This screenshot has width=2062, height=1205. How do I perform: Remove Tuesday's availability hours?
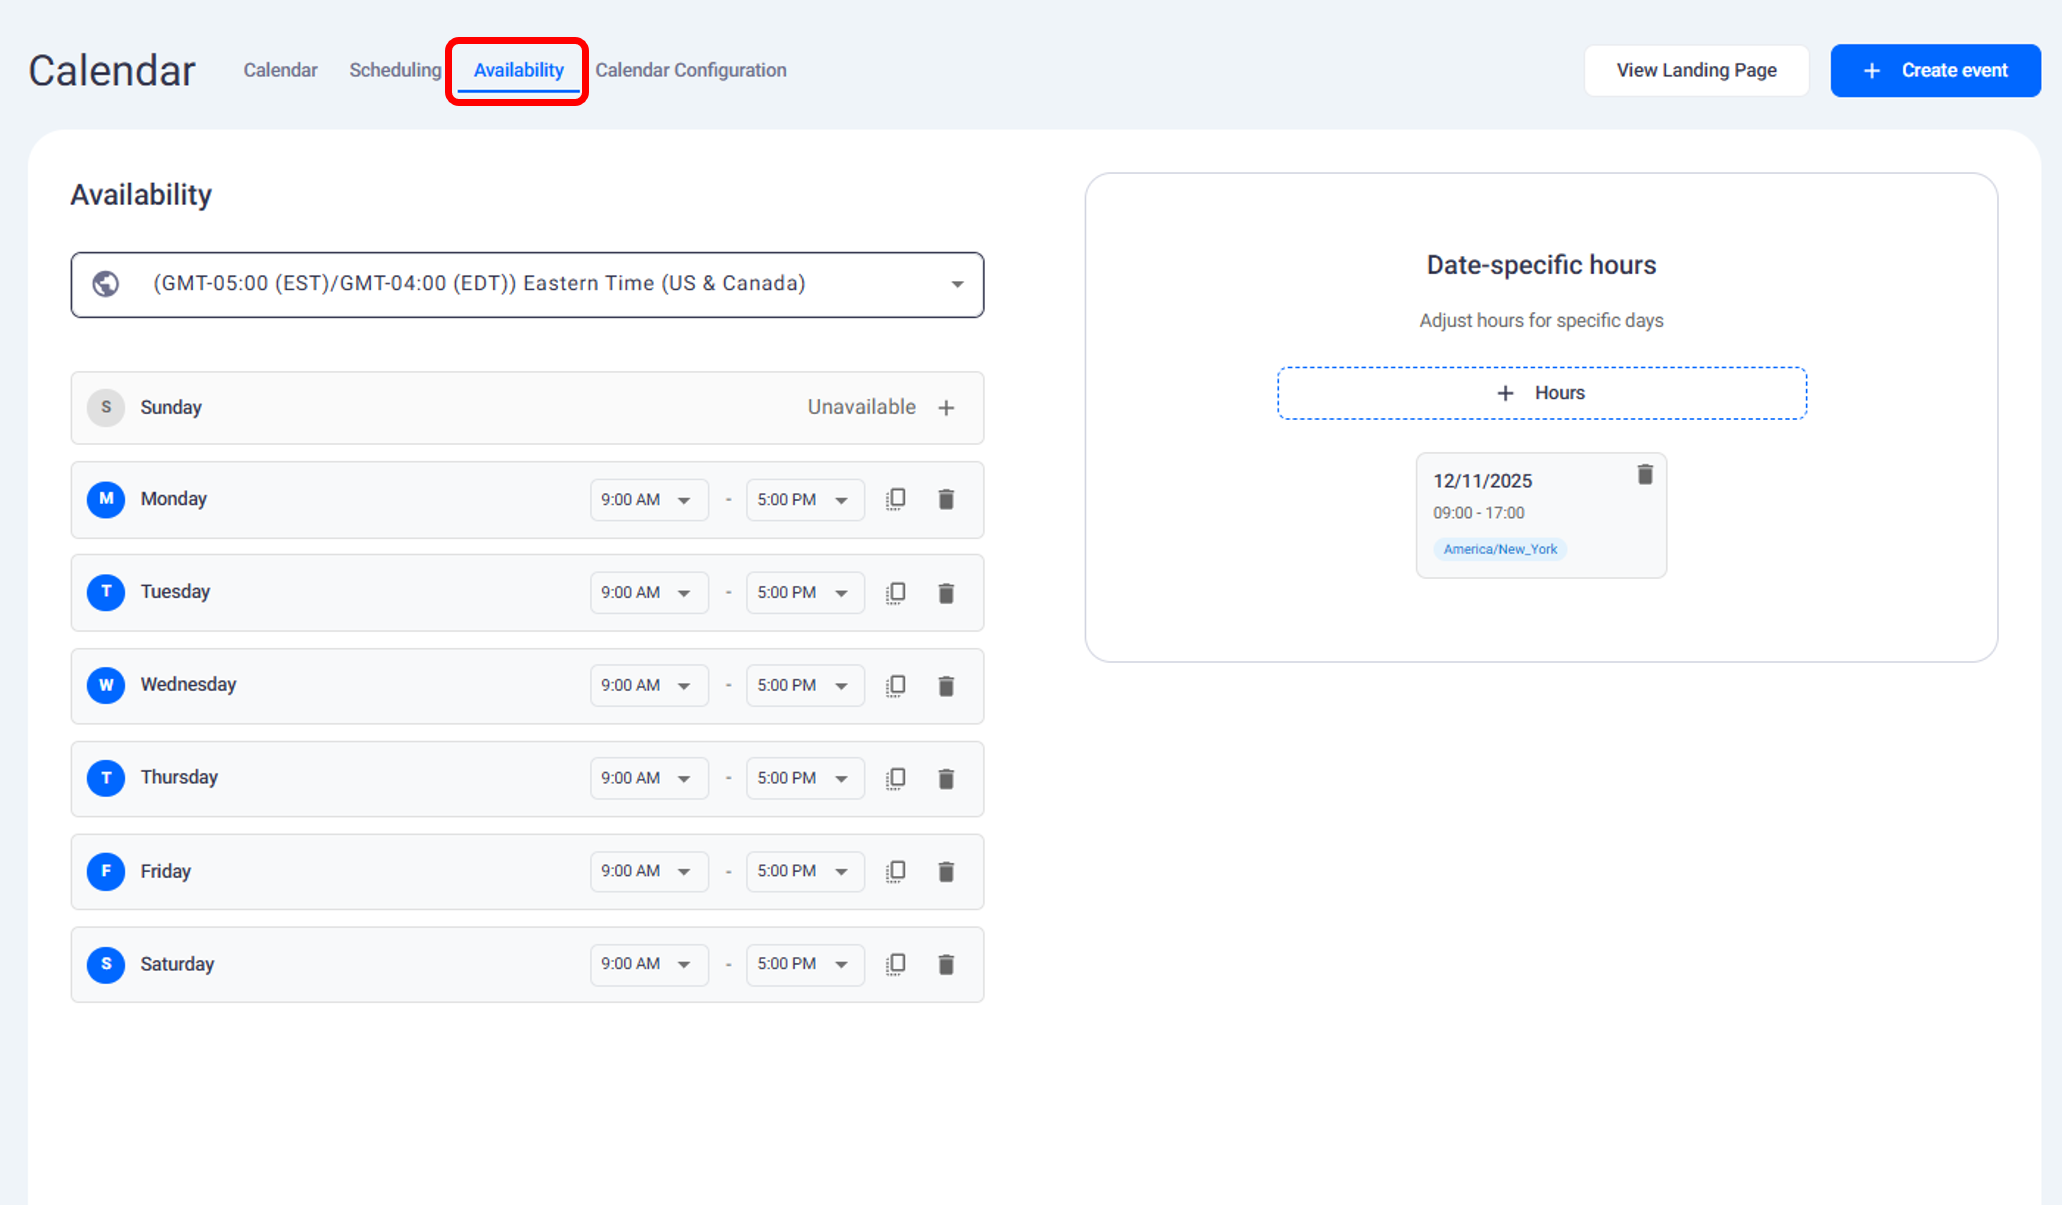(946, 593)
